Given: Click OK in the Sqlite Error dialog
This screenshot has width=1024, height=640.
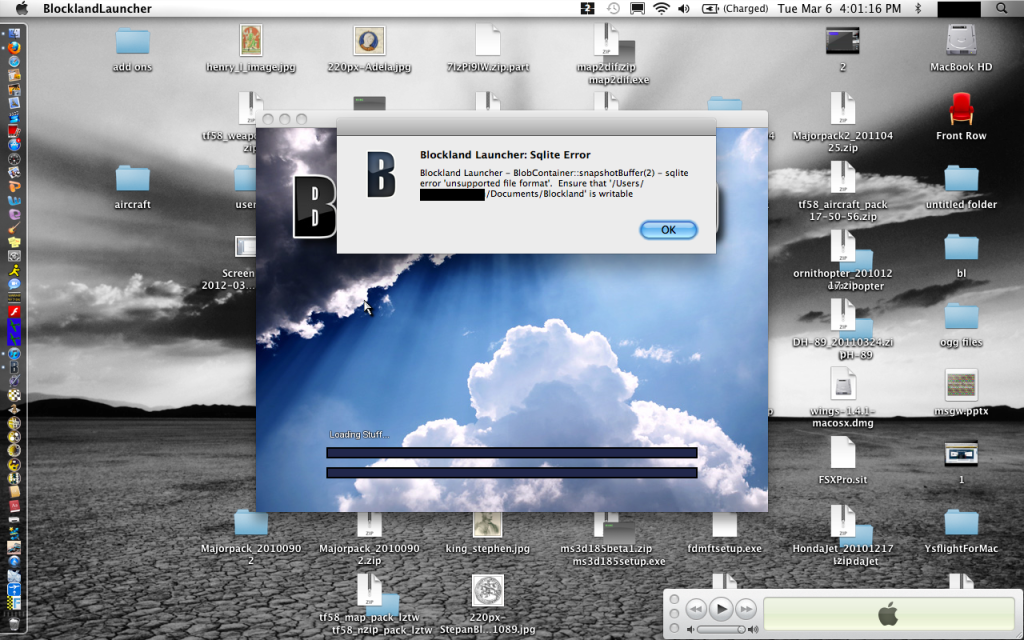Looking at the screenshot, I should 668,230.
